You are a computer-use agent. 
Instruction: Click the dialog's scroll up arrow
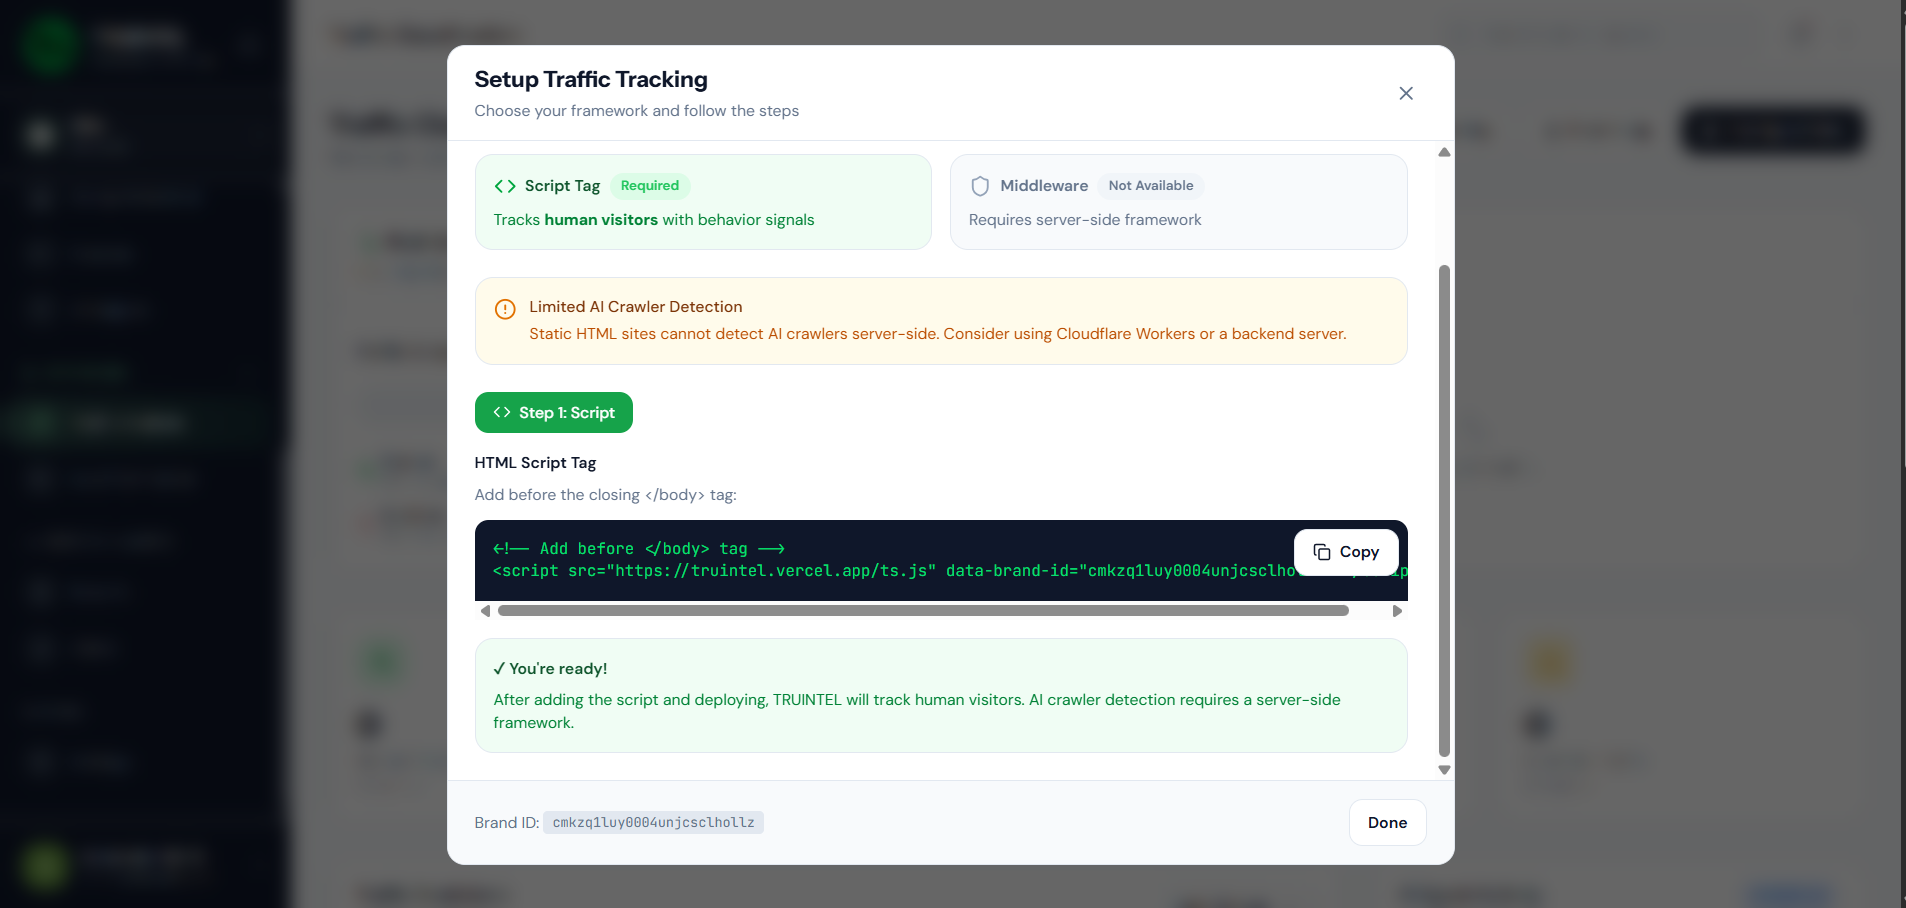point(1443,153)
